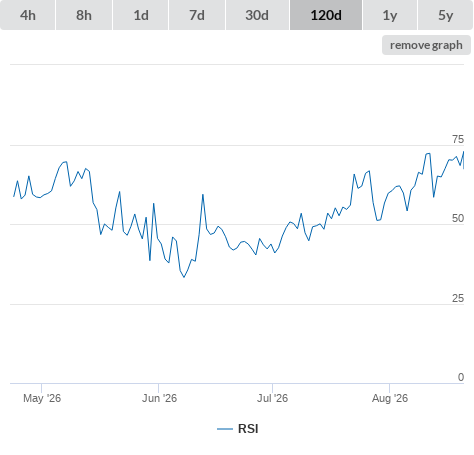Screen dimensions: 474x455
Task: Click the remove graph button
Action: (426, 45)
